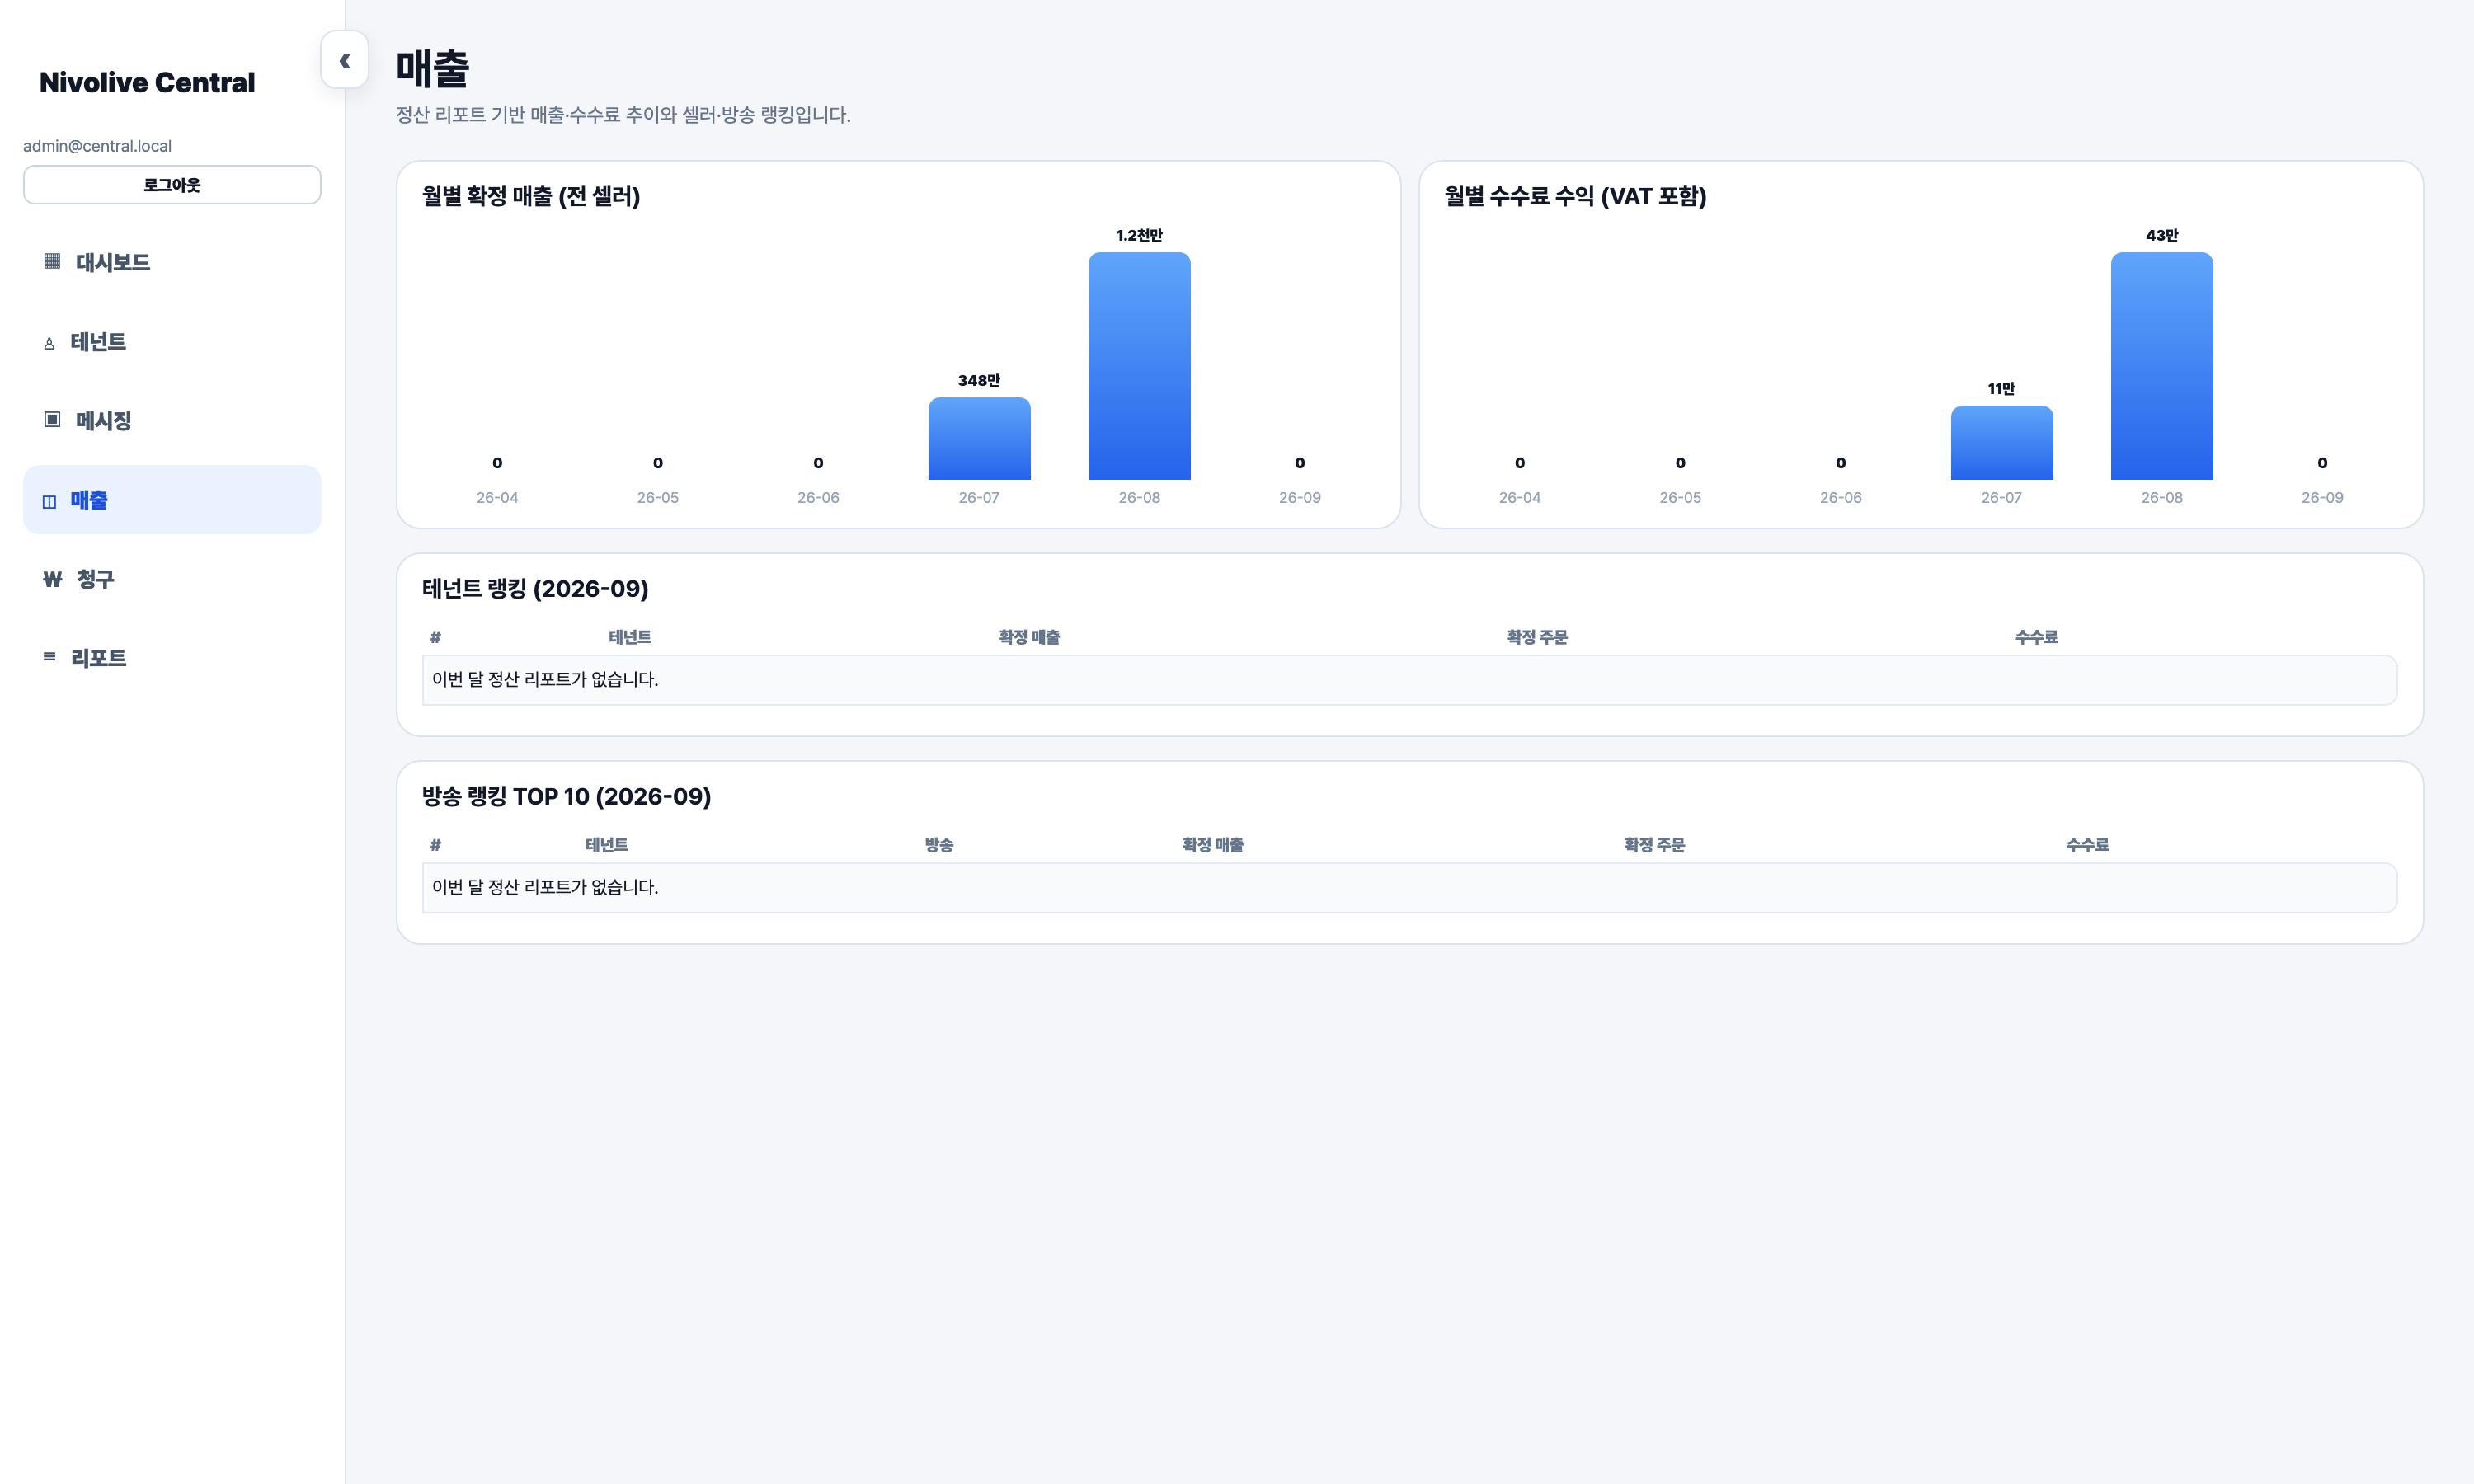2474x1484 pixels.
Task: Open the 메시징 section
Action: [x=172, y=420]
